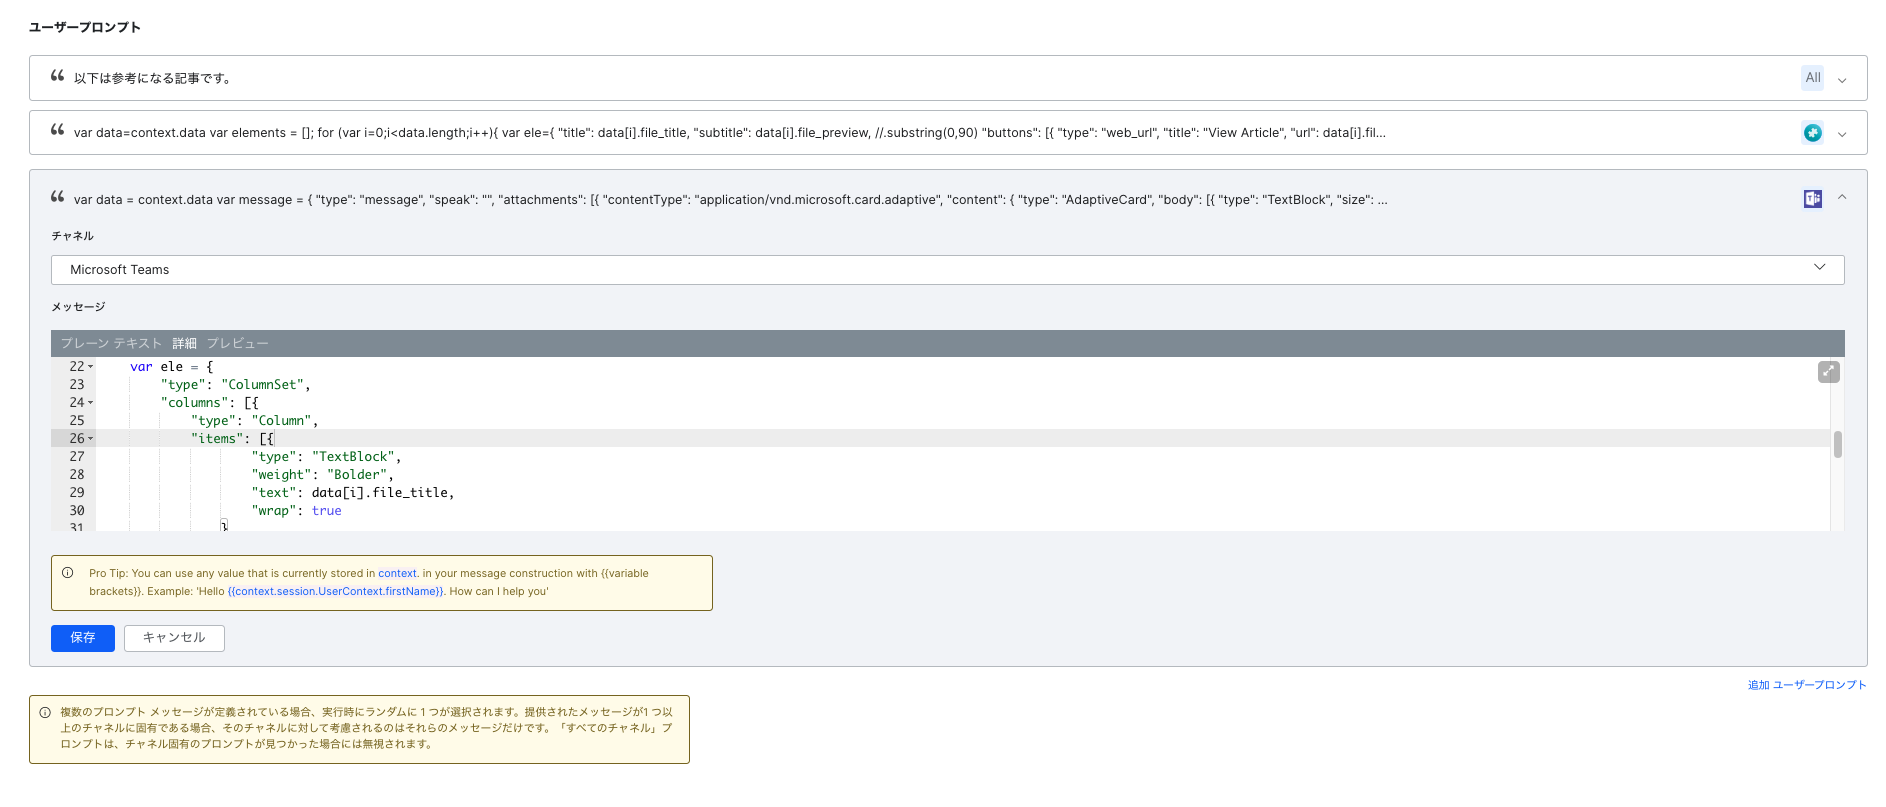Switch to the プレビュー tab

[237, 343]
